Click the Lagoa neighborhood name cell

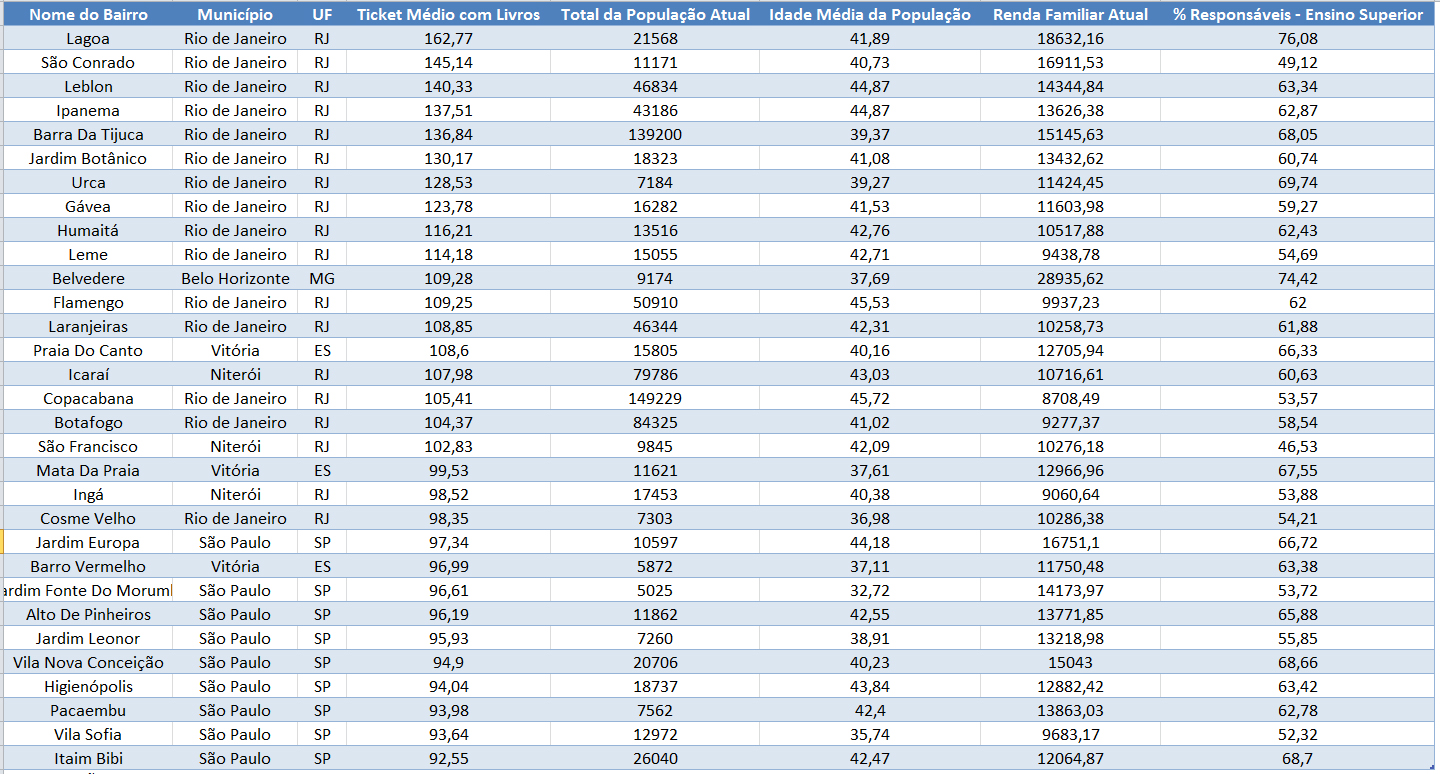point(88,38)
